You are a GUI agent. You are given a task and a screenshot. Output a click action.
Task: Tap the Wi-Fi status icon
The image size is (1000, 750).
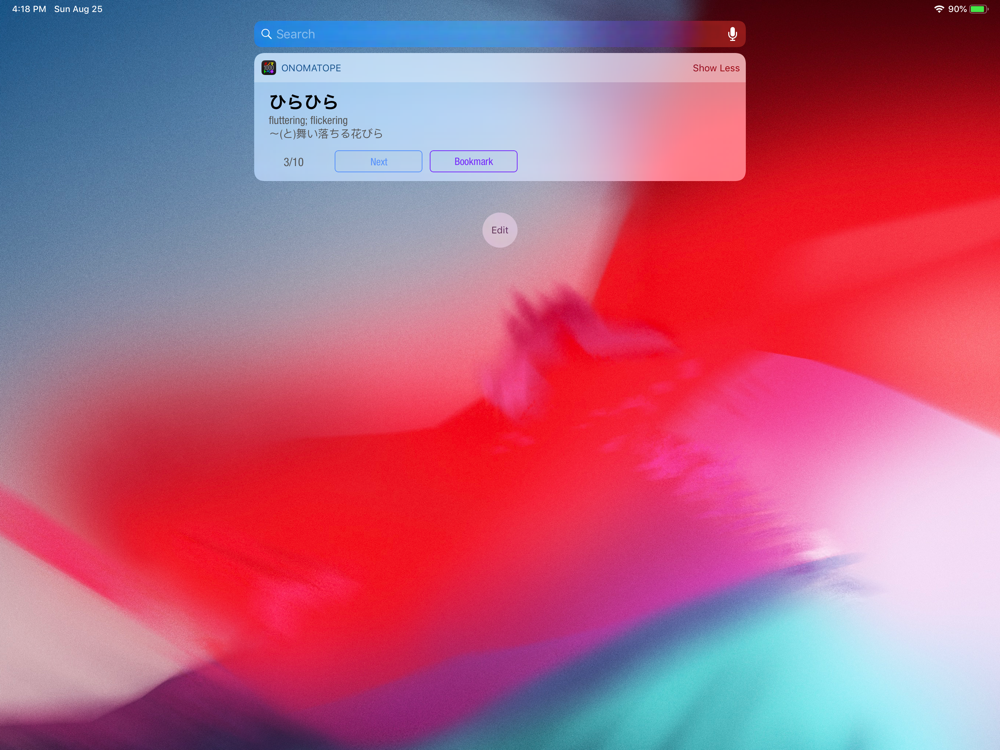click(x=939, y=9)
